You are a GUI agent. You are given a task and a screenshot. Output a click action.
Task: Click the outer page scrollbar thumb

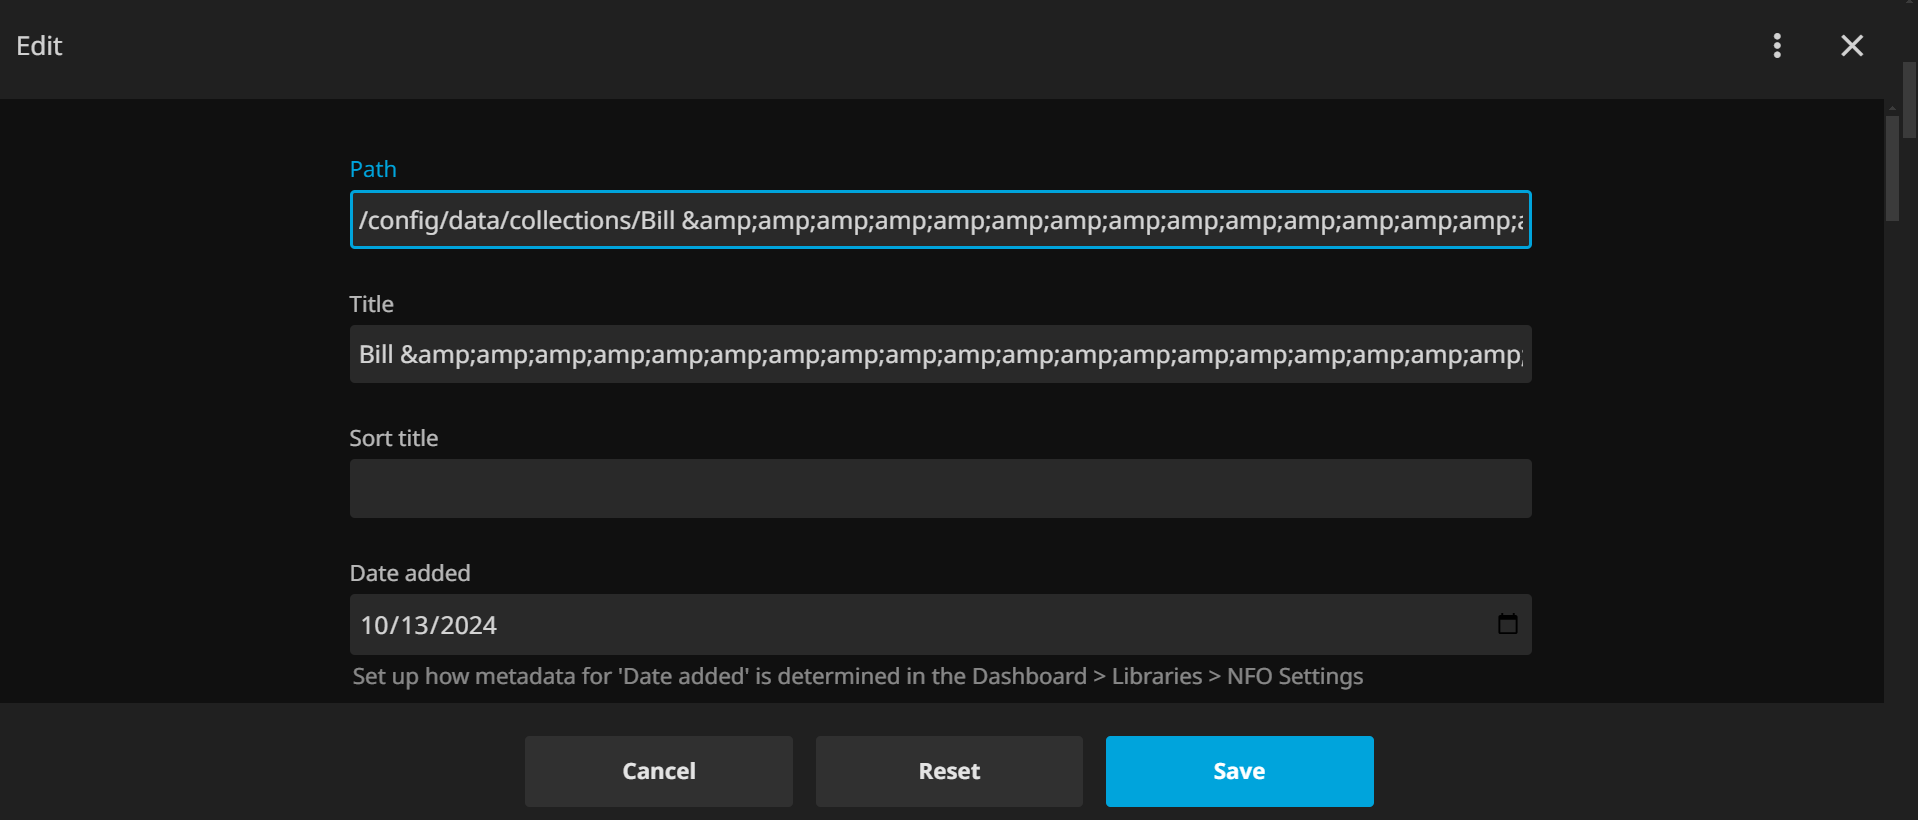tap(1910, 100)
